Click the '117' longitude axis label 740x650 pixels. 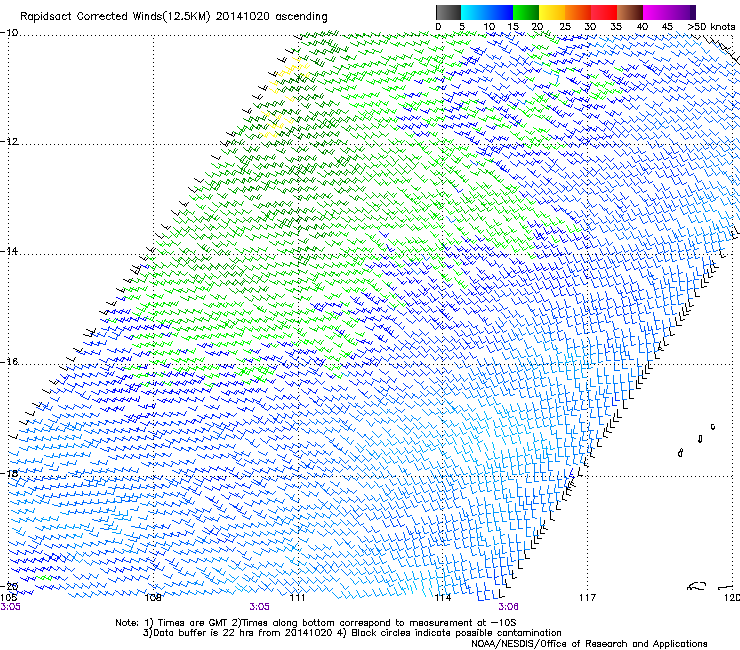(588, 598)
